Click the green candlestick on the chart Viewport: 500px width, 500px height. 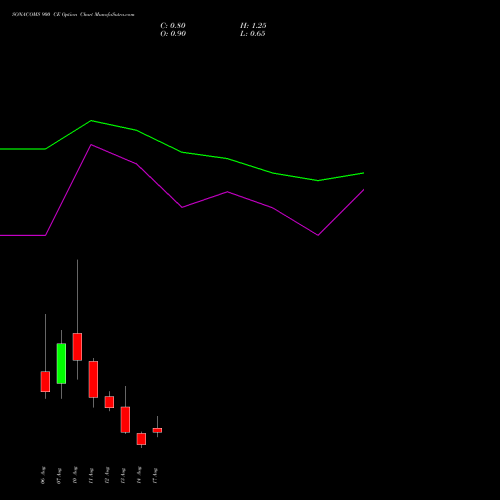click(x=61, y=363)
